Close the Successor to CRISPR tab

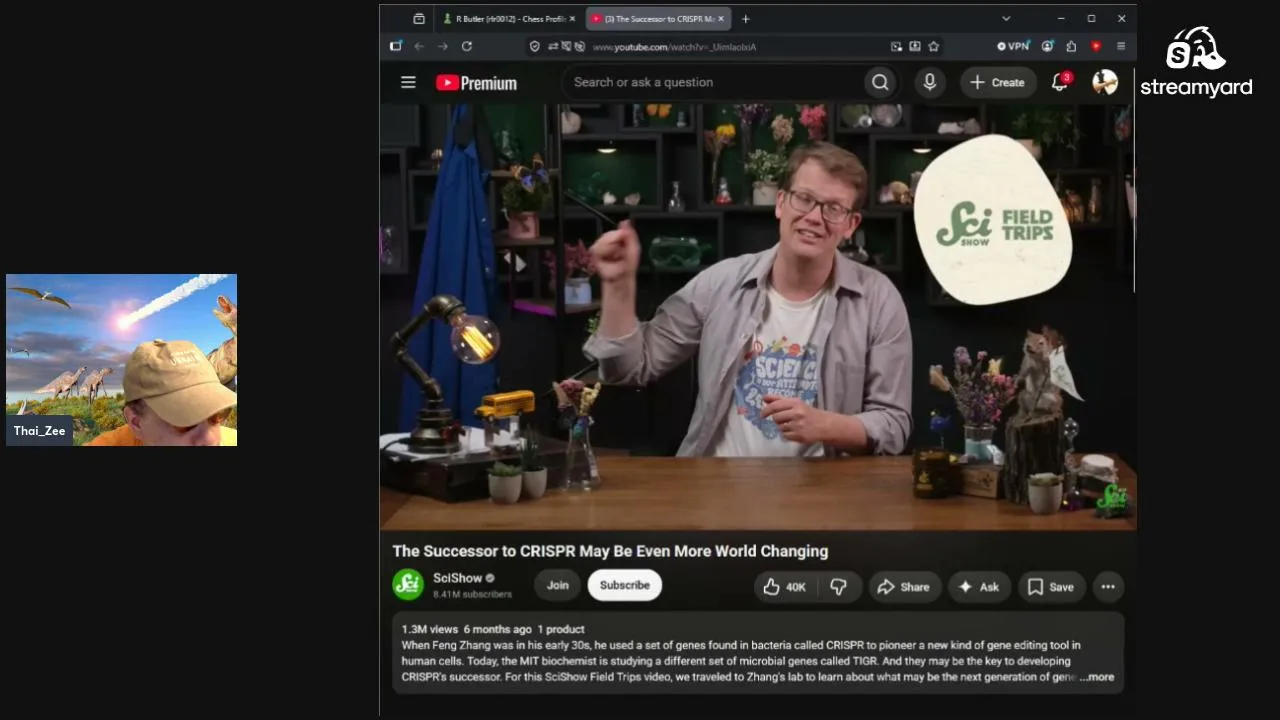(721, 18)
